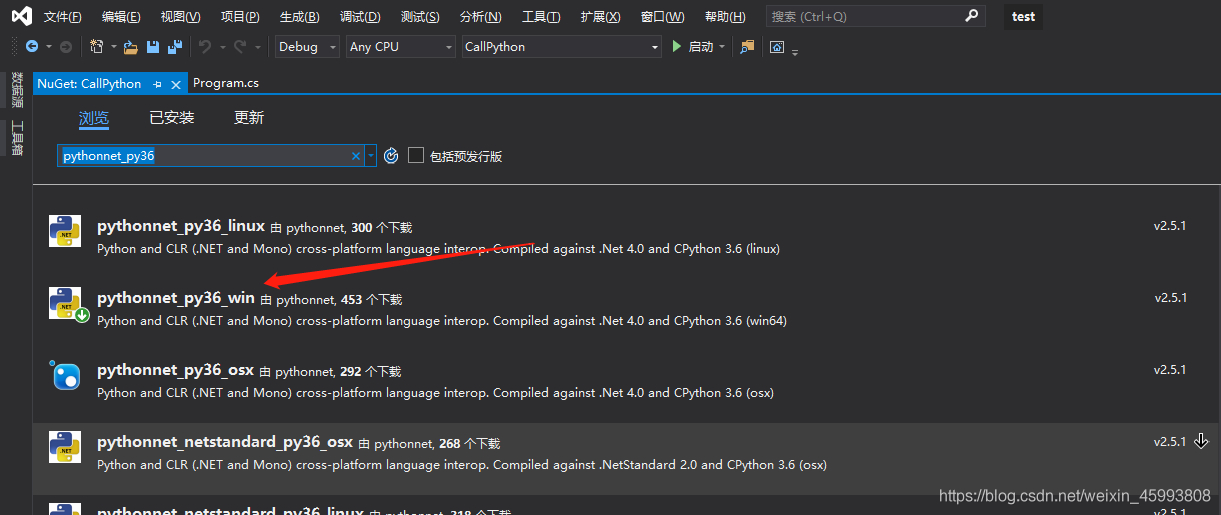Click the Undo arrow icon
The image size is (1221, 515).
pos(205,46)
